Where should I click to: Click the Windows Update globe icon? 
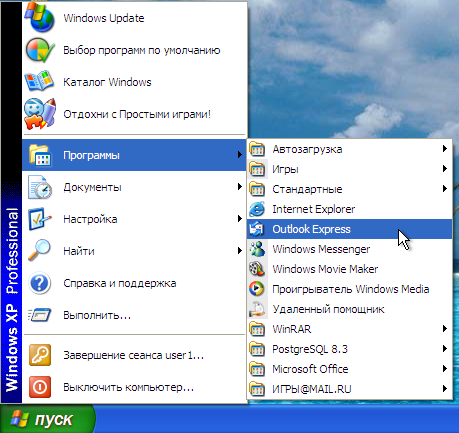(40, 17)
